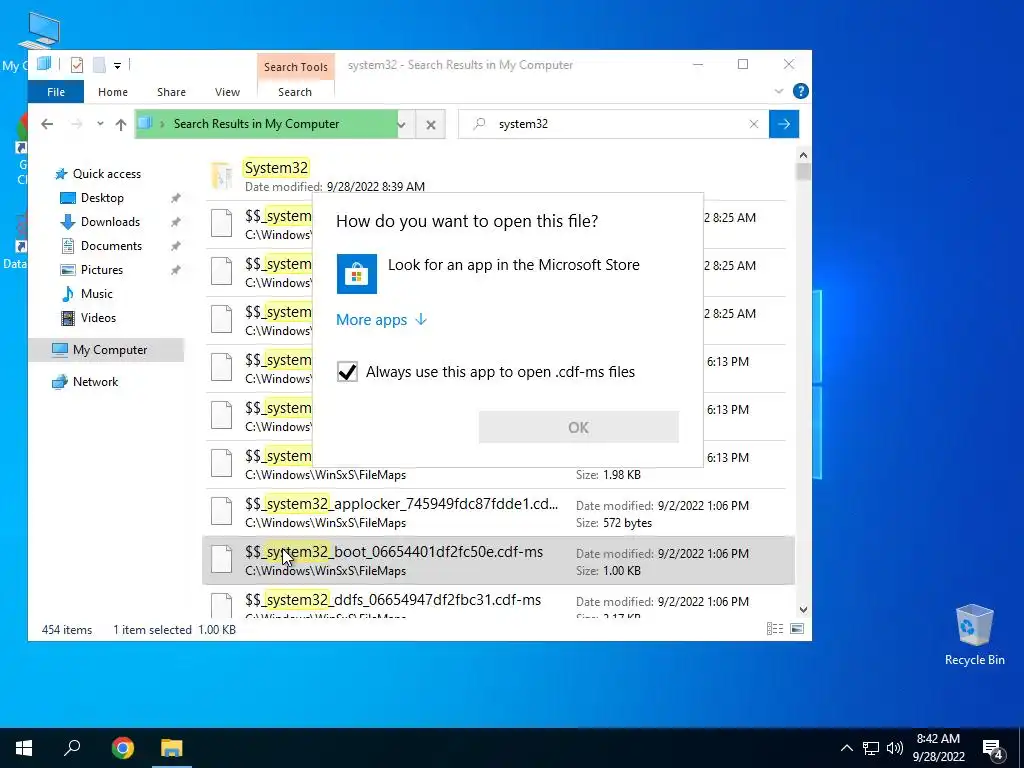This screenshot has width=1024, height=768.
Task: Choose Look for an app in Microsoft Store
Action: [508, 273]
